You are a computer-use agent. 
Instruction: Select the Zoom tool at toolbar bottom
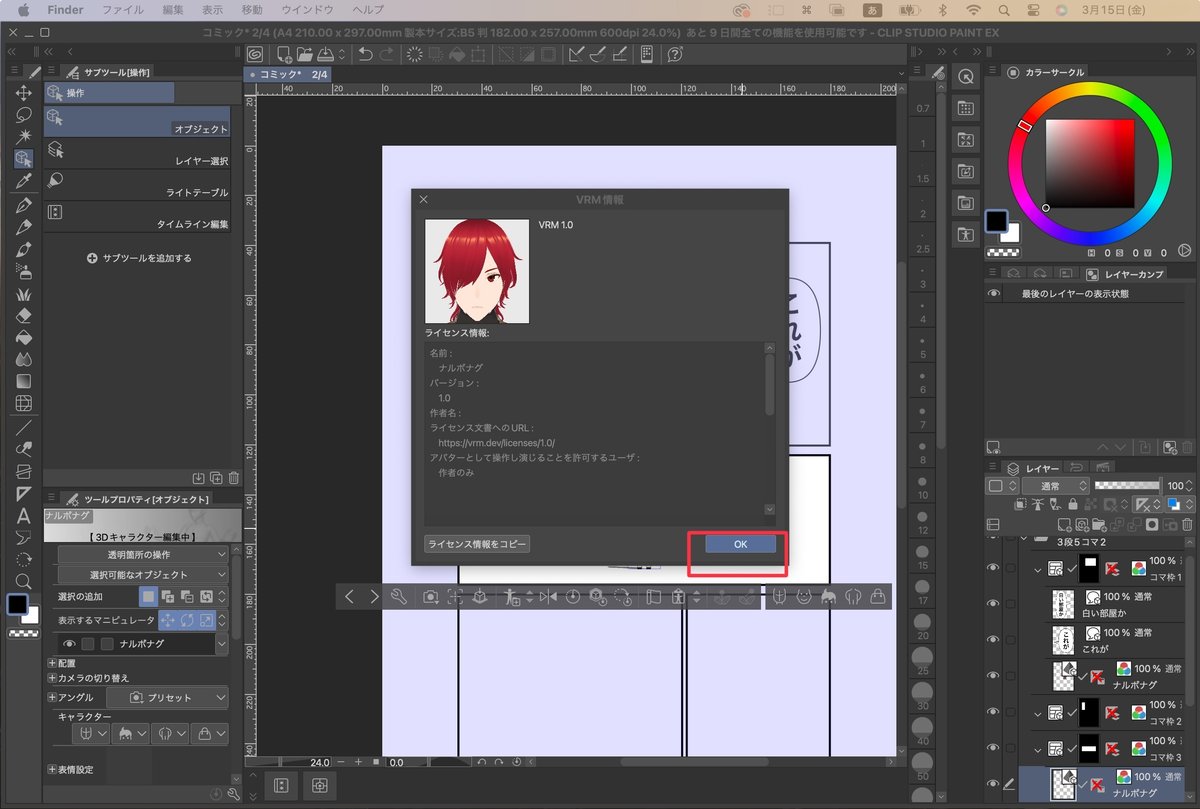[x=24, y=582]
